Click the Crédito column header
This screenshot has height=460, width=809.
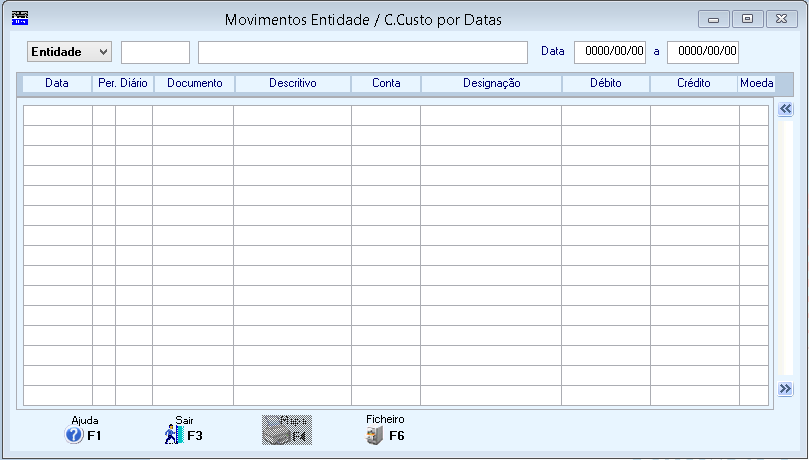pyautogui.click(x=693, y=84)
